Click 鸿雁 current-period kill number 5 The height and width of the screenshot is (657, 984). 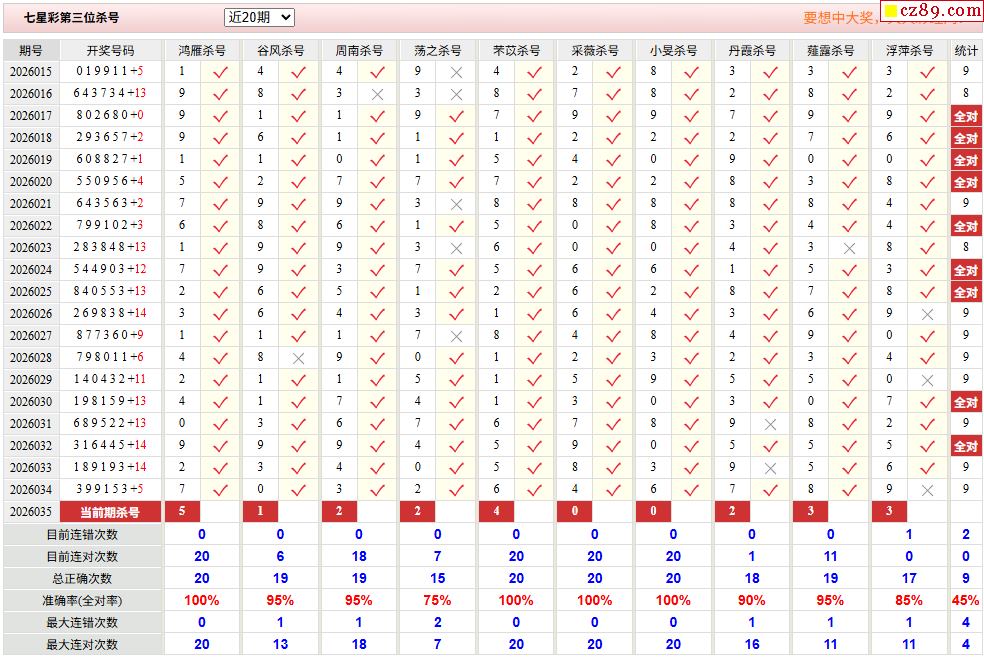pos(182,511)
